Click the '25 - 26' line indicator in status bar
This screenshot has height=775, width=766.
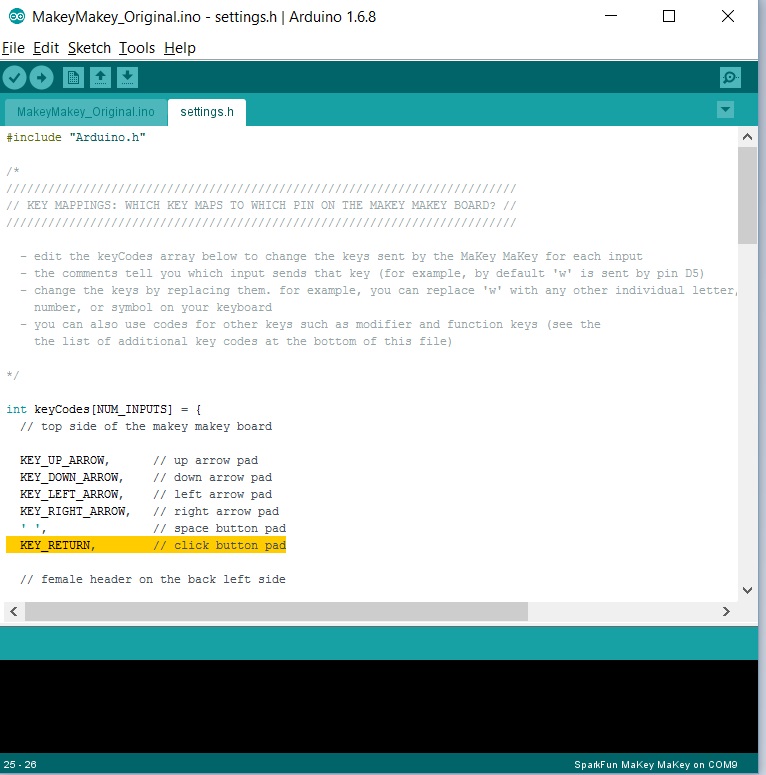point(20,764)
